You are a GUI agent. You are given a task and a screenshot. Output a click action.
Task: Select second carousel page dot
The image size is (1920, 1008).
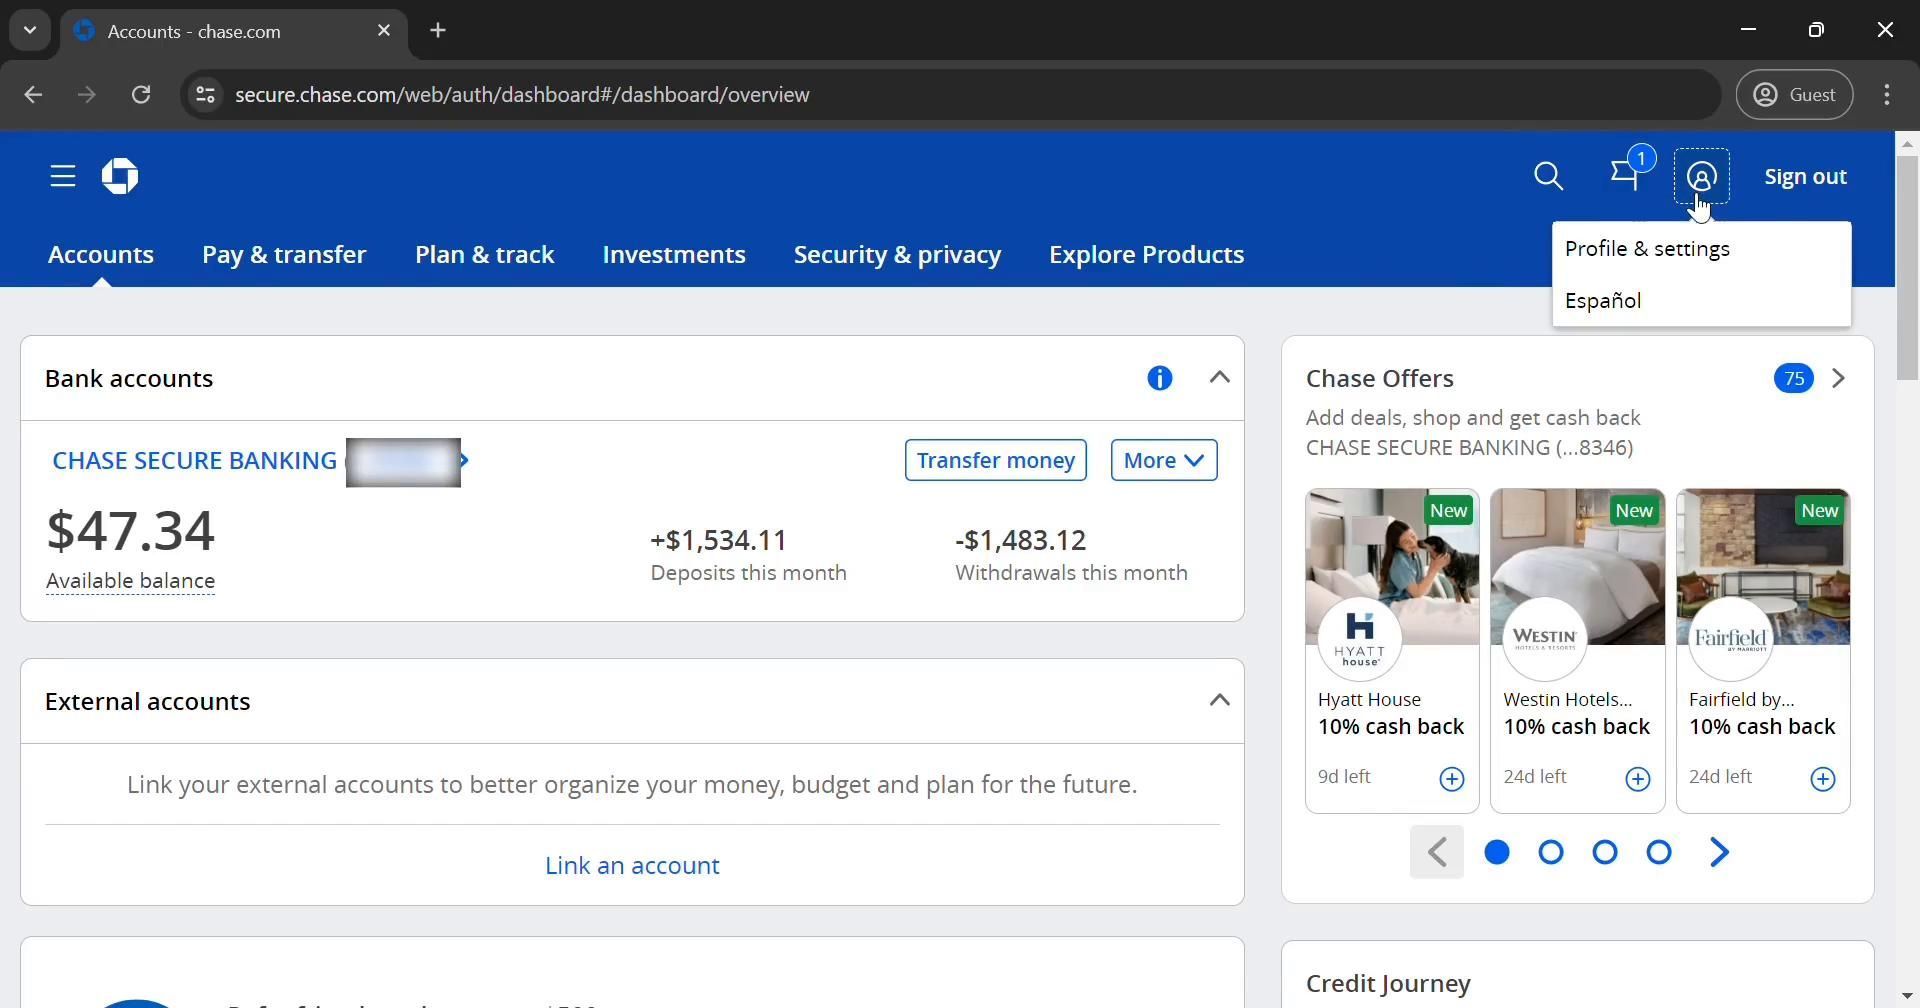point(1550,853)
